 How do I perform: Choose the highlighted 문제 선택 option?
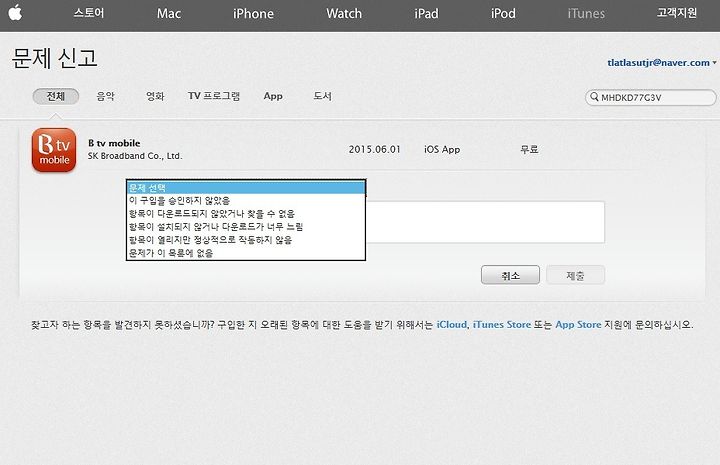246,187
